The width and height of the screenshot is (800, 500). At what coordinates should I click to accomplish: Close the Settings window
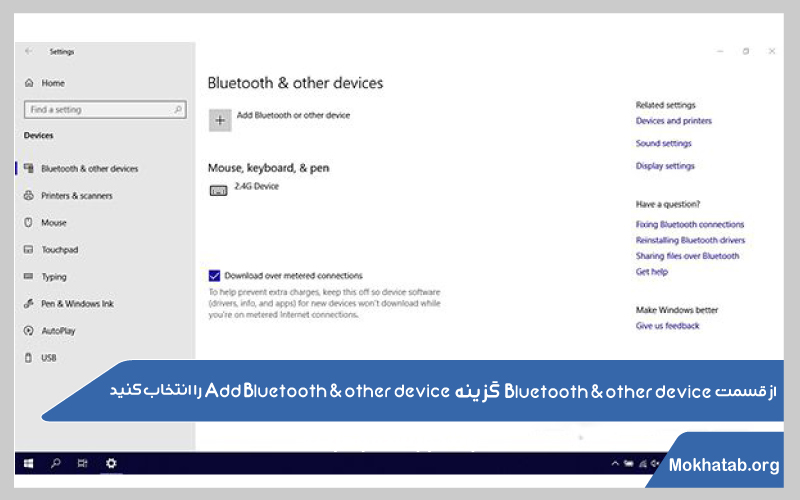[772, 51]
